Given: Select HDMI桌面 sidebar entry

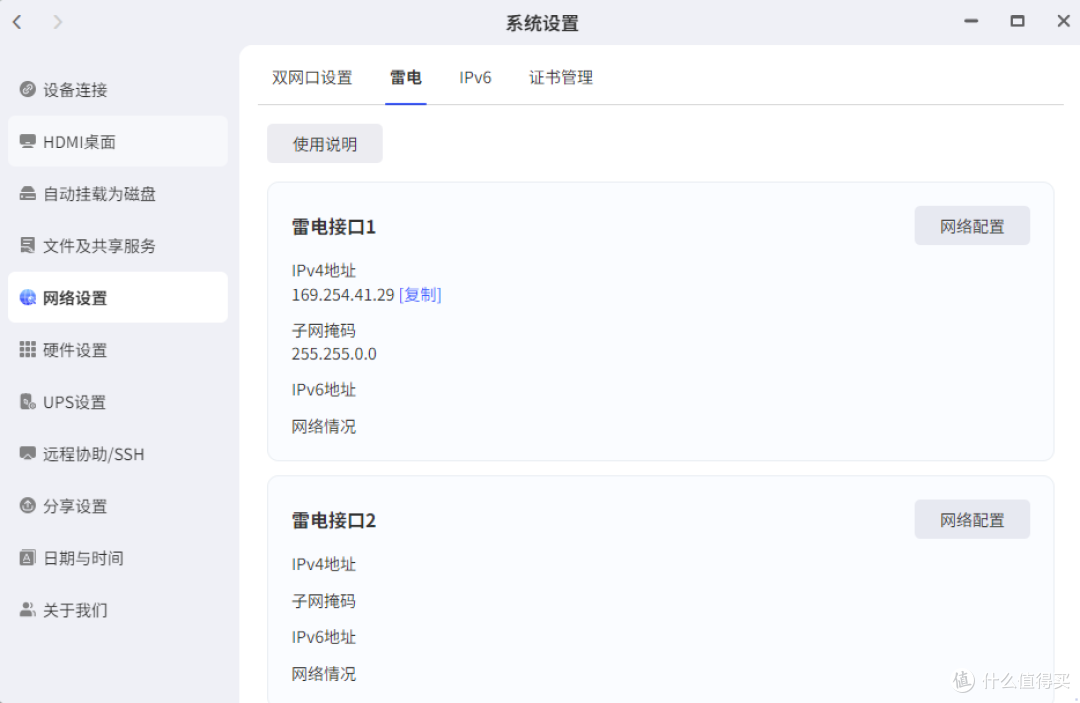Looking at the screenshot, I should [x=118, y=141].
